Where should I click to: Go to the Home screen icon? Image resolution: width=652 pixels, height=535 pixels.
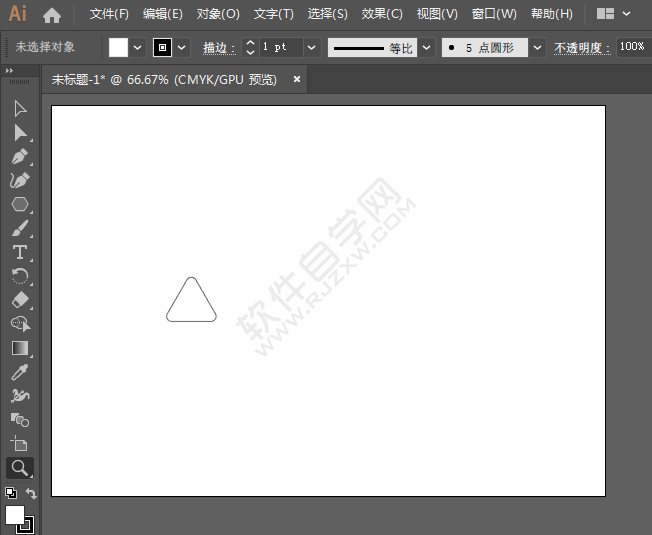click(52, 15)
